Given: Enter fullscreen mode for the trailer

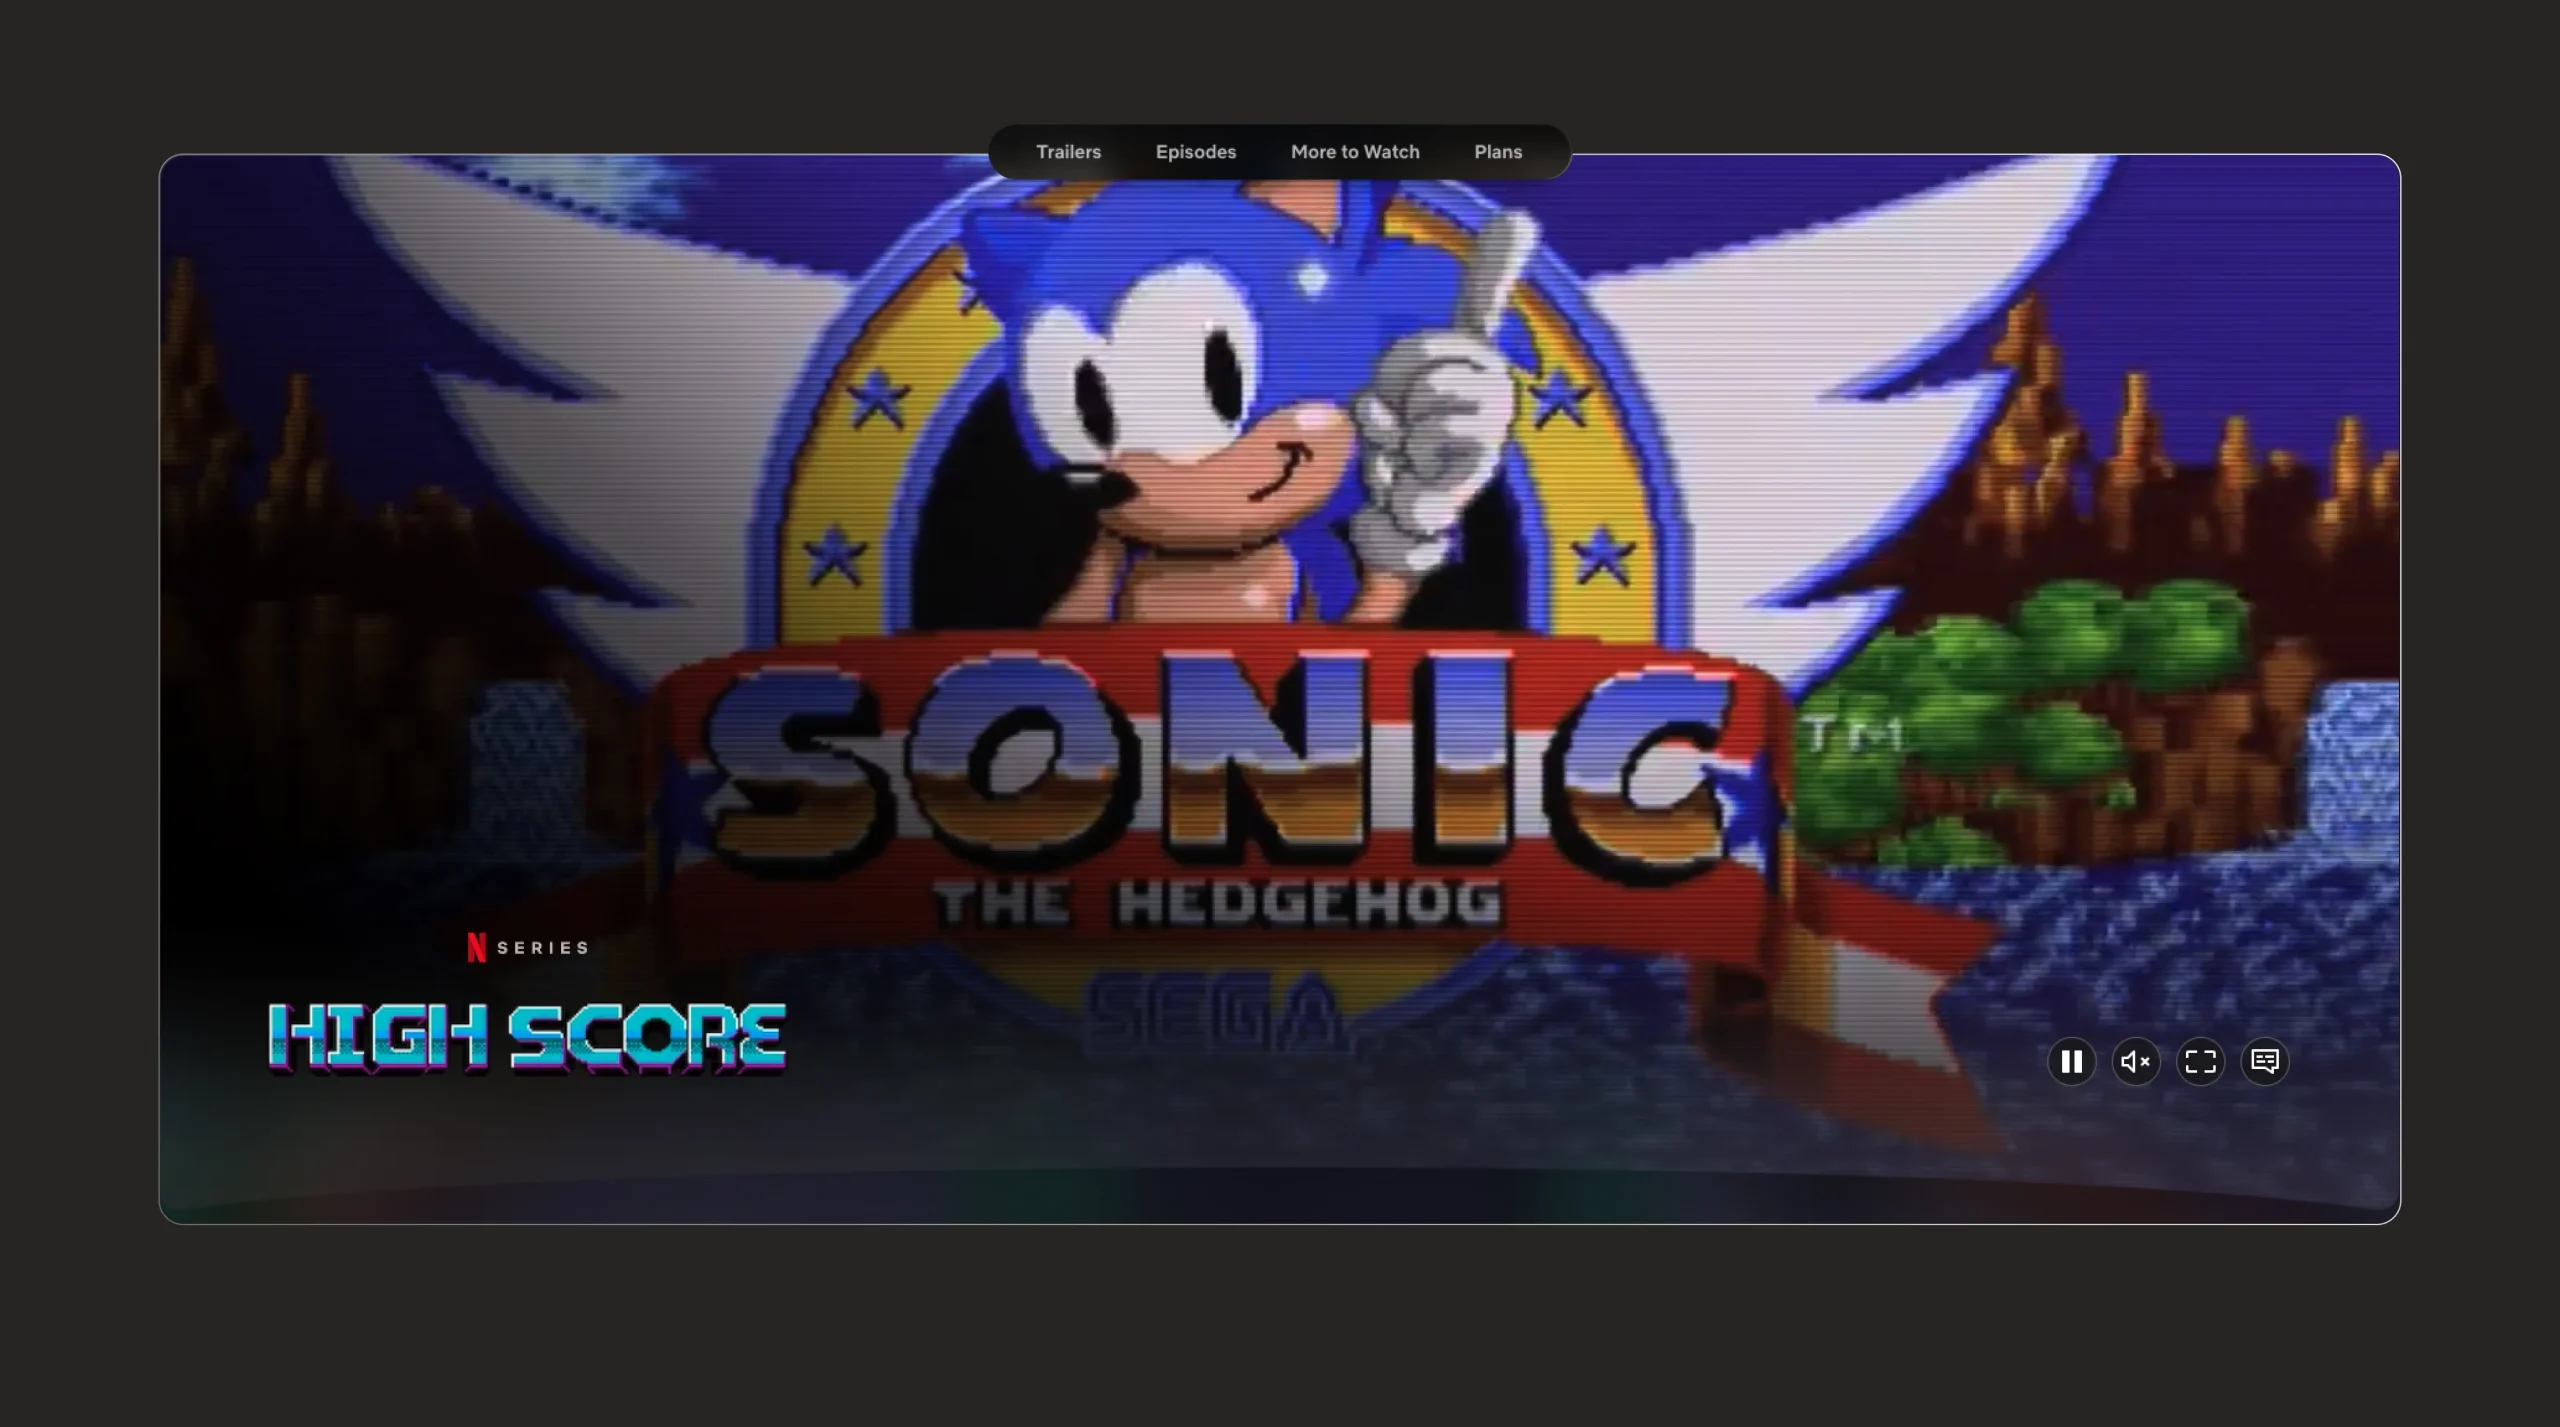Looking at the screenshot, I should [x=2200, y=1061].
